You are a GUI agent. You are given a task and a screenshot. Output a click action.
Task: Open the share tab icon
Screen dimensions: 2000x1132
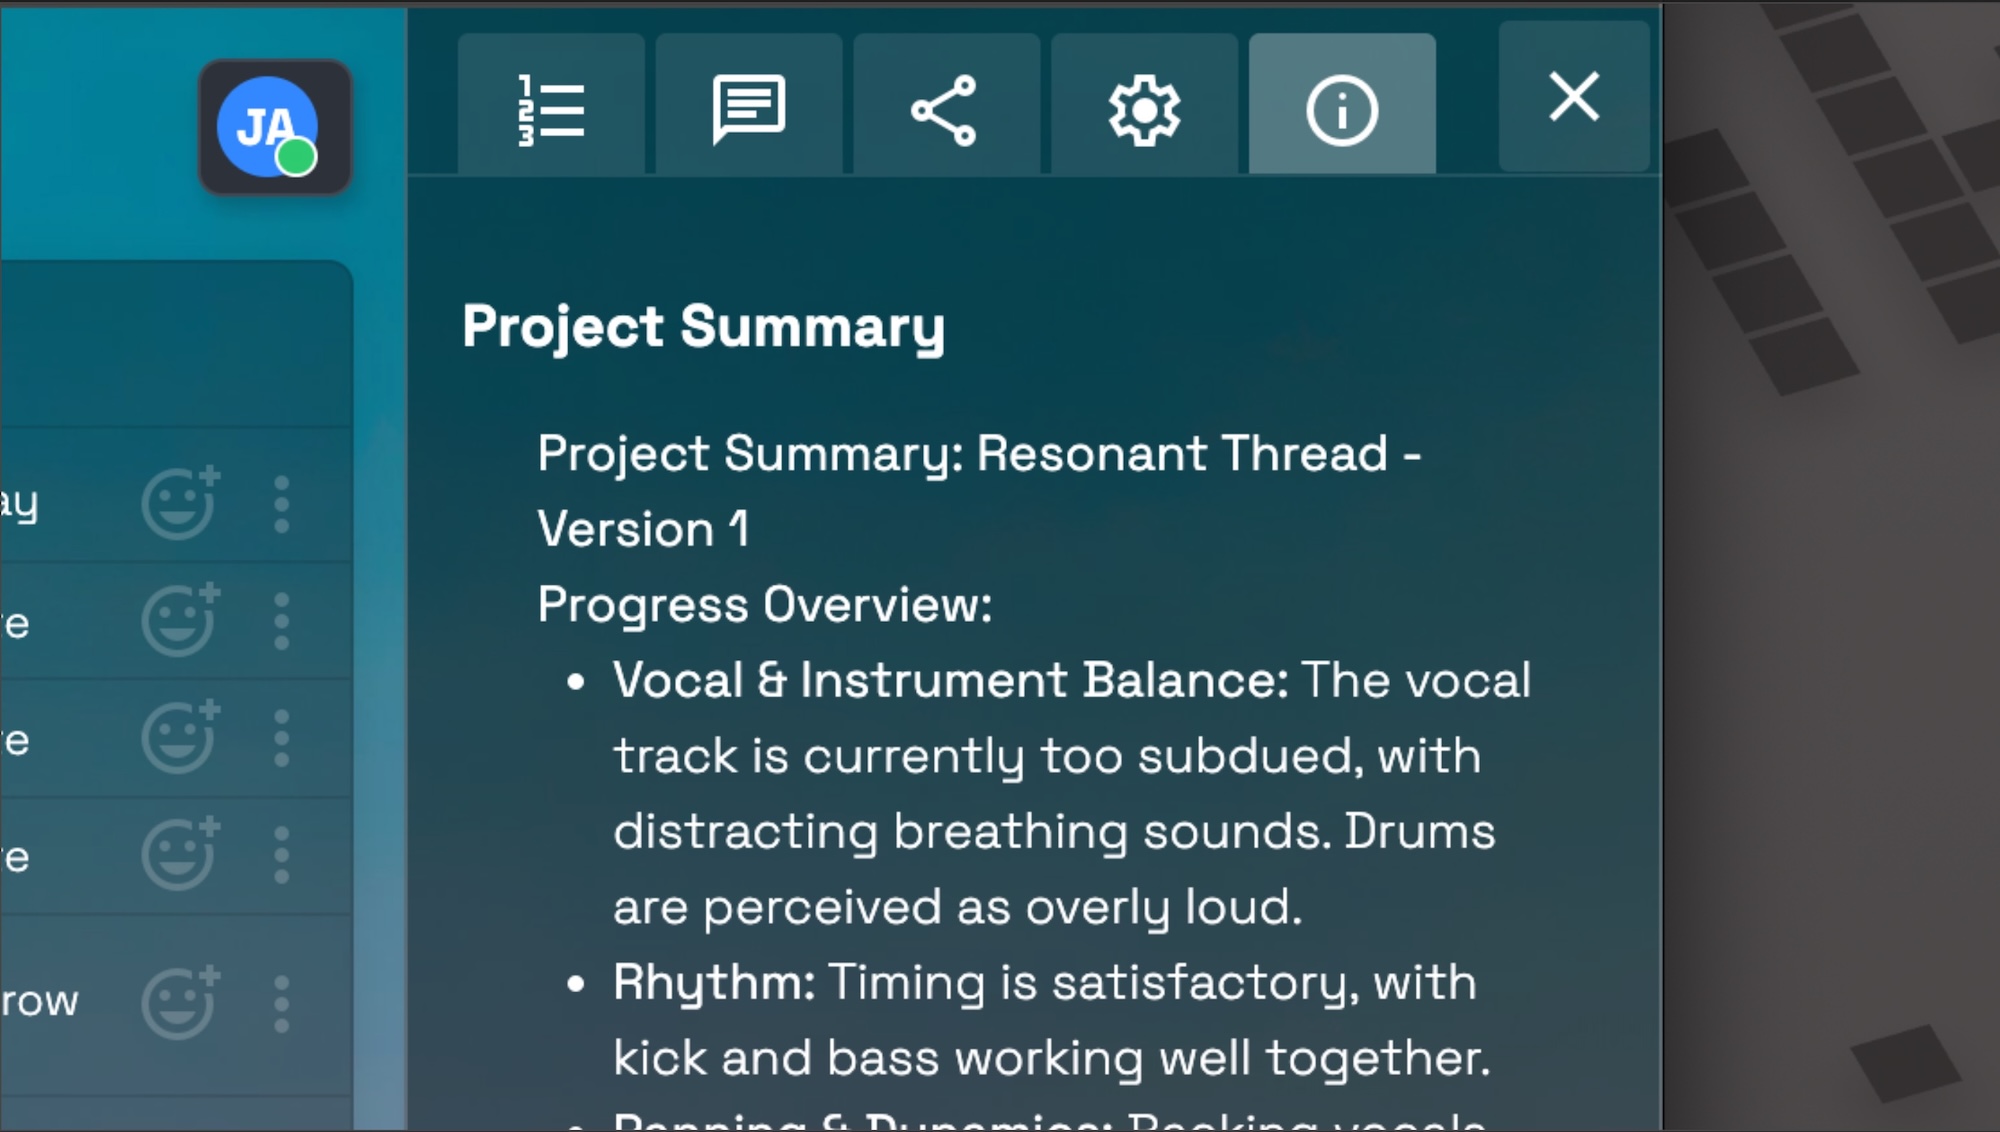coord(946,105)
